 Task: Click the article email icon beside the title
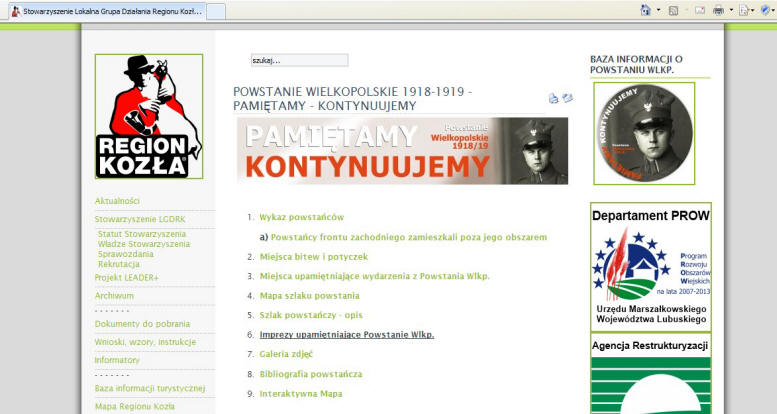[567, 98]
